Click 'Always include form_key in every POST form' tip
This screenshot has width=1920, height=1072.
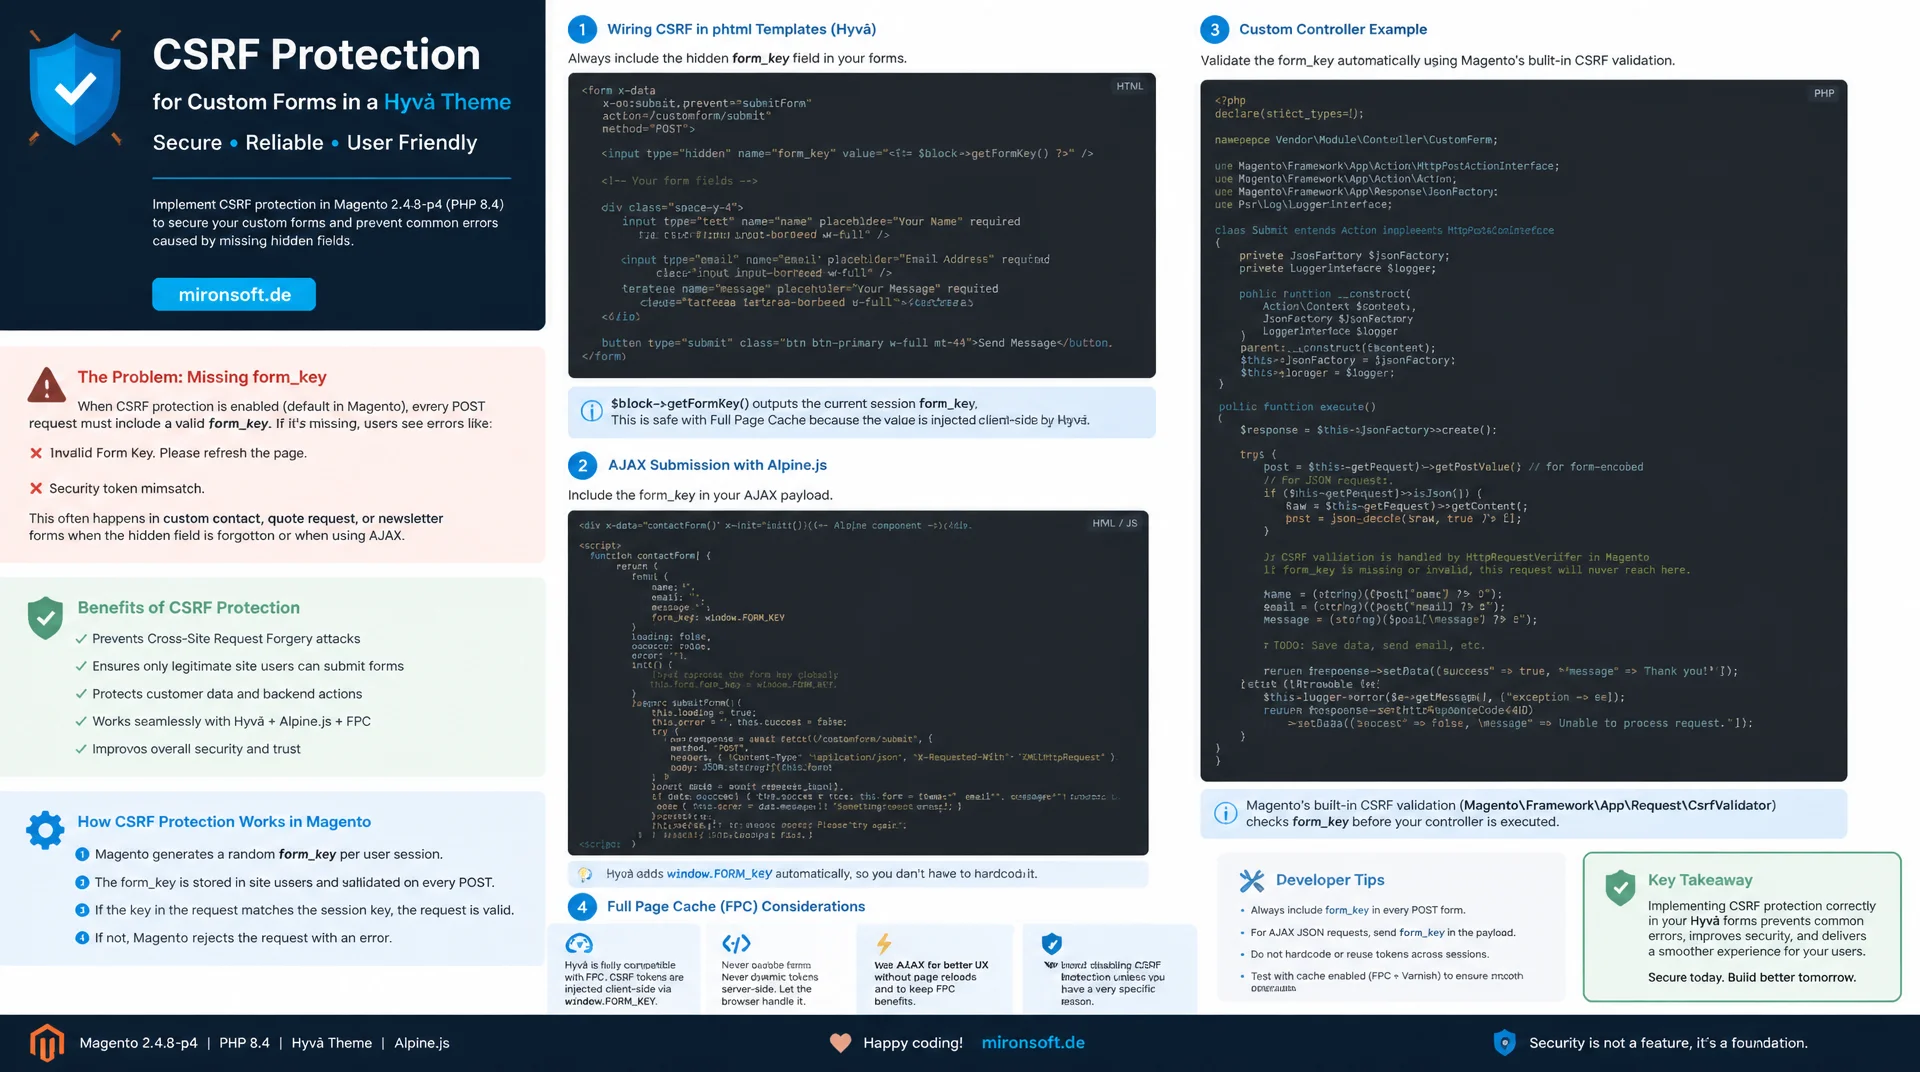point(1357,910)
